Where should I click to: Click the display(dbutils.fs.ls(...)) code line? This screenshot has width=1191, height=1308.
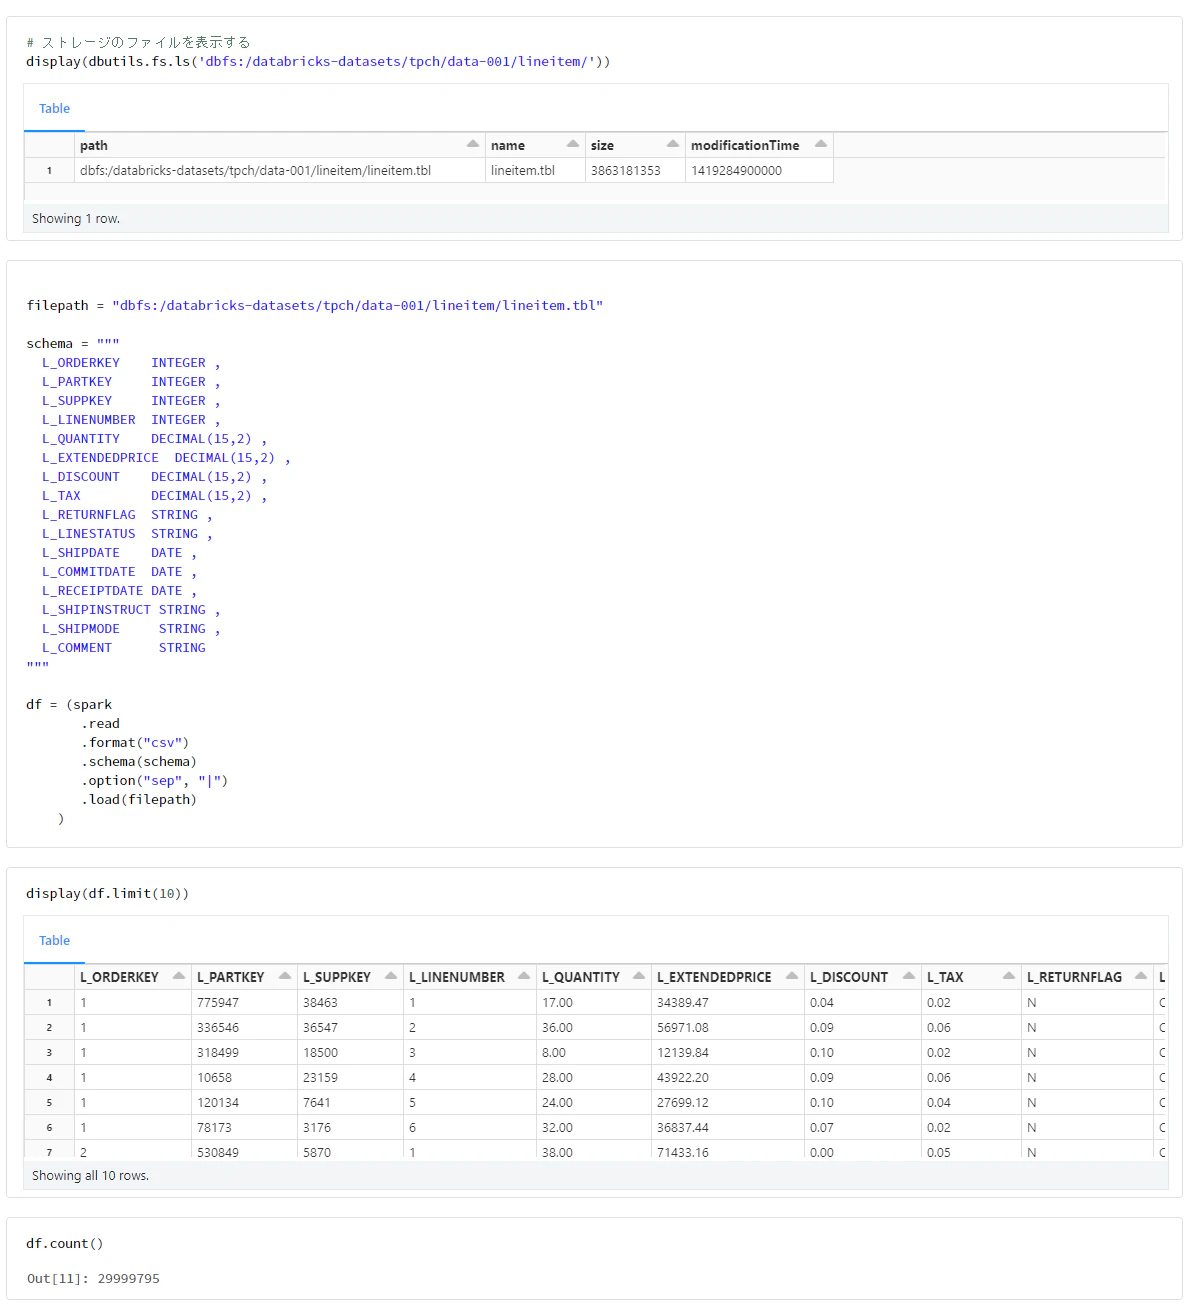pos(318,62)
